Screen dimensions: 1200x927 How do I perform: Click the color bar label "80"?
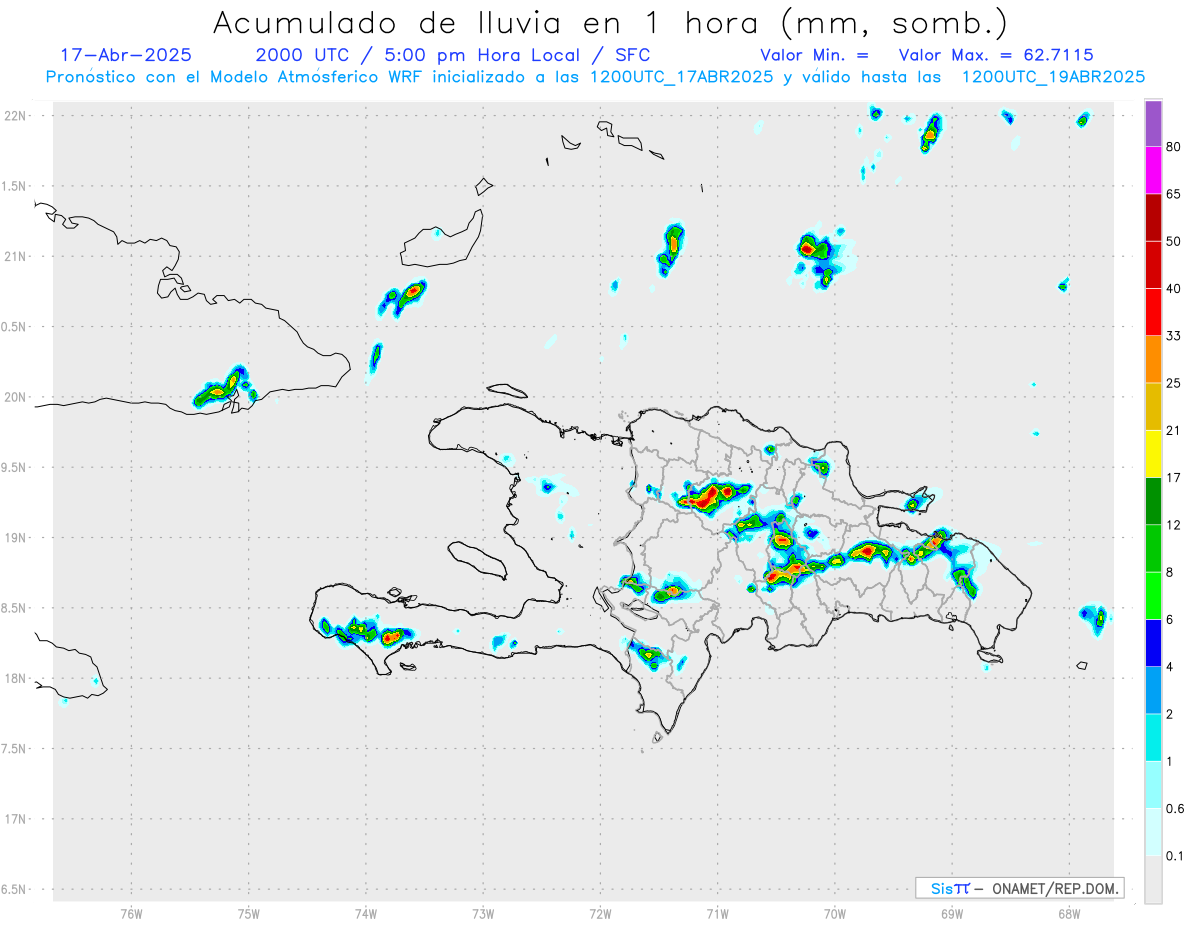tap(1174, 148)
